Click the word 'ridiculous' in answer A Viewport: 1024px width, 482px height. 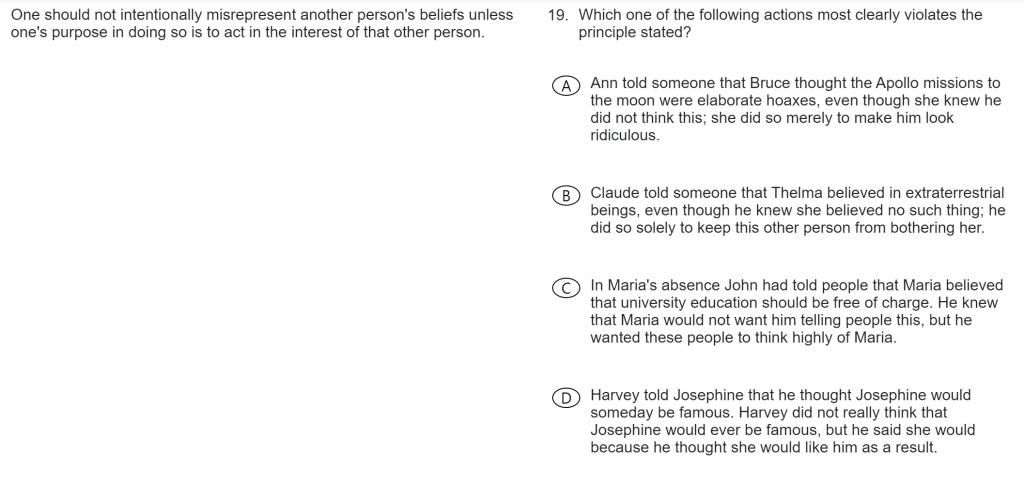point(623,136)
